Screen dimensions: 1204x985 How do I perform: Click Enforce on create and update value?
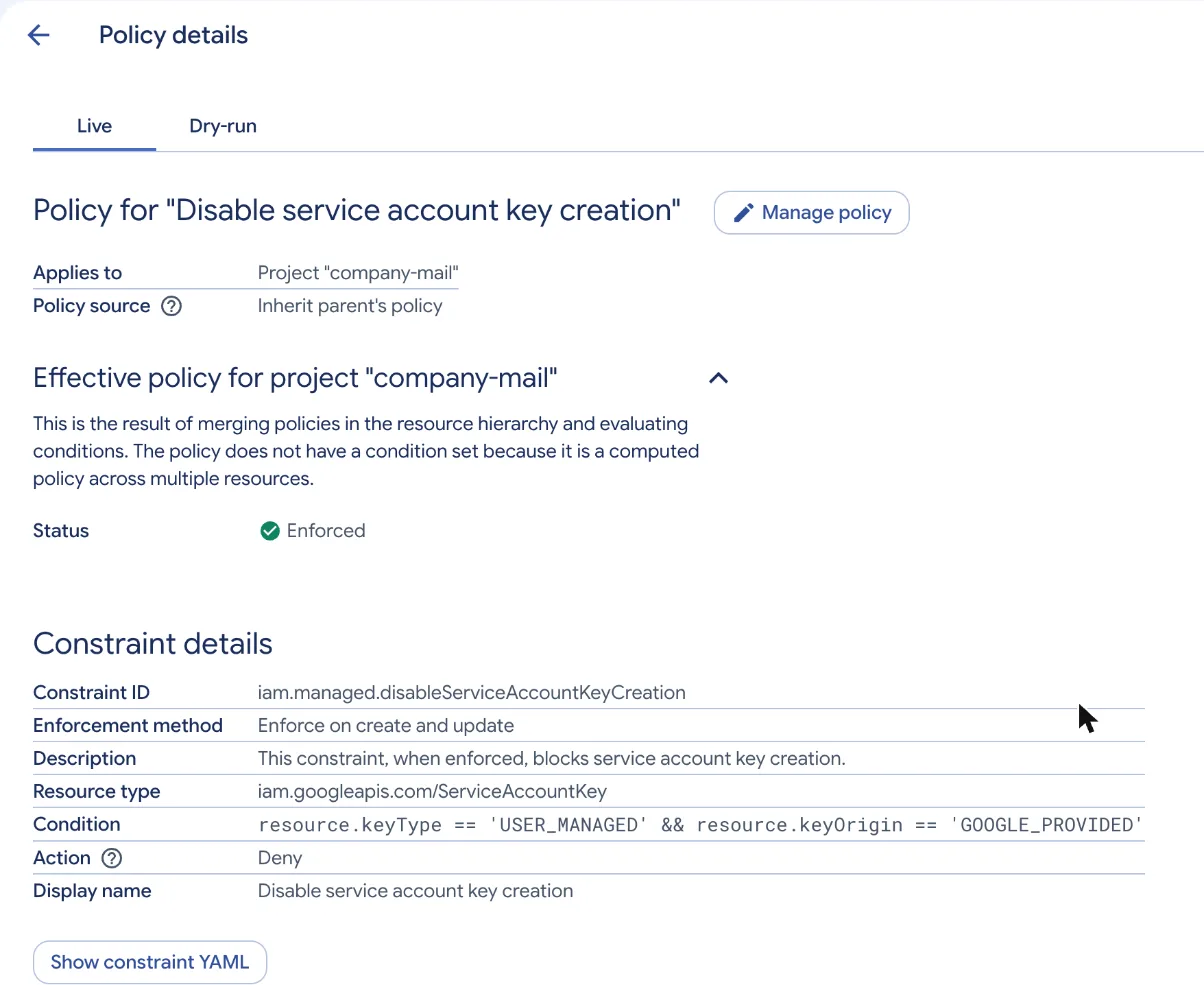[x=386, y=726]
